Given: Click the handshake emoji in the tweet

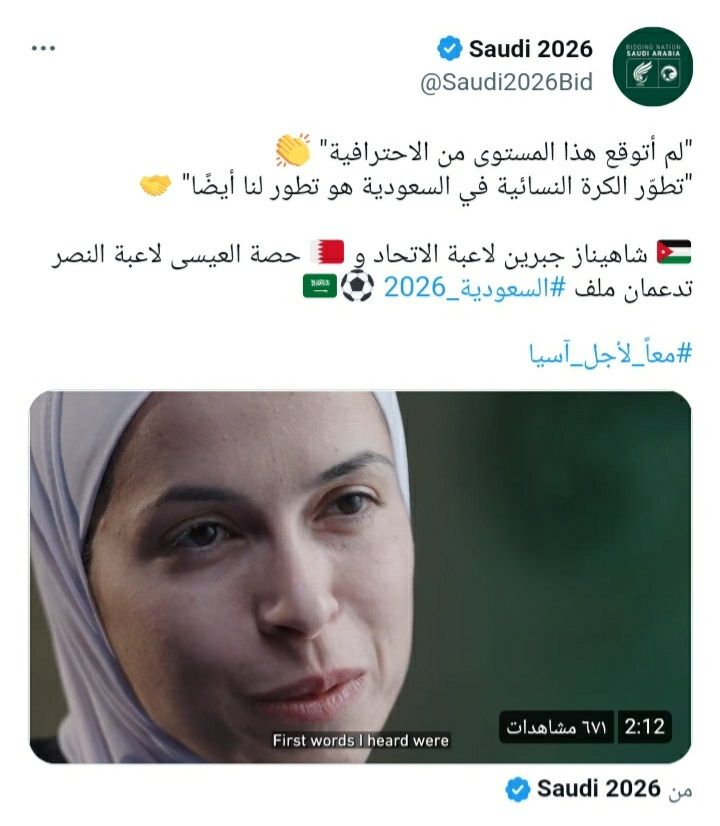Looking at the screenshot, I should click(x=155, y=186).
